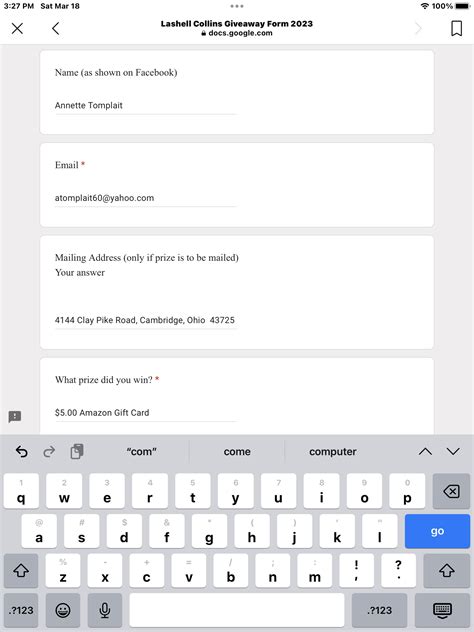Tap the clipboard paste icon
The width and height of the screenshot is (474, 632).
77,451
